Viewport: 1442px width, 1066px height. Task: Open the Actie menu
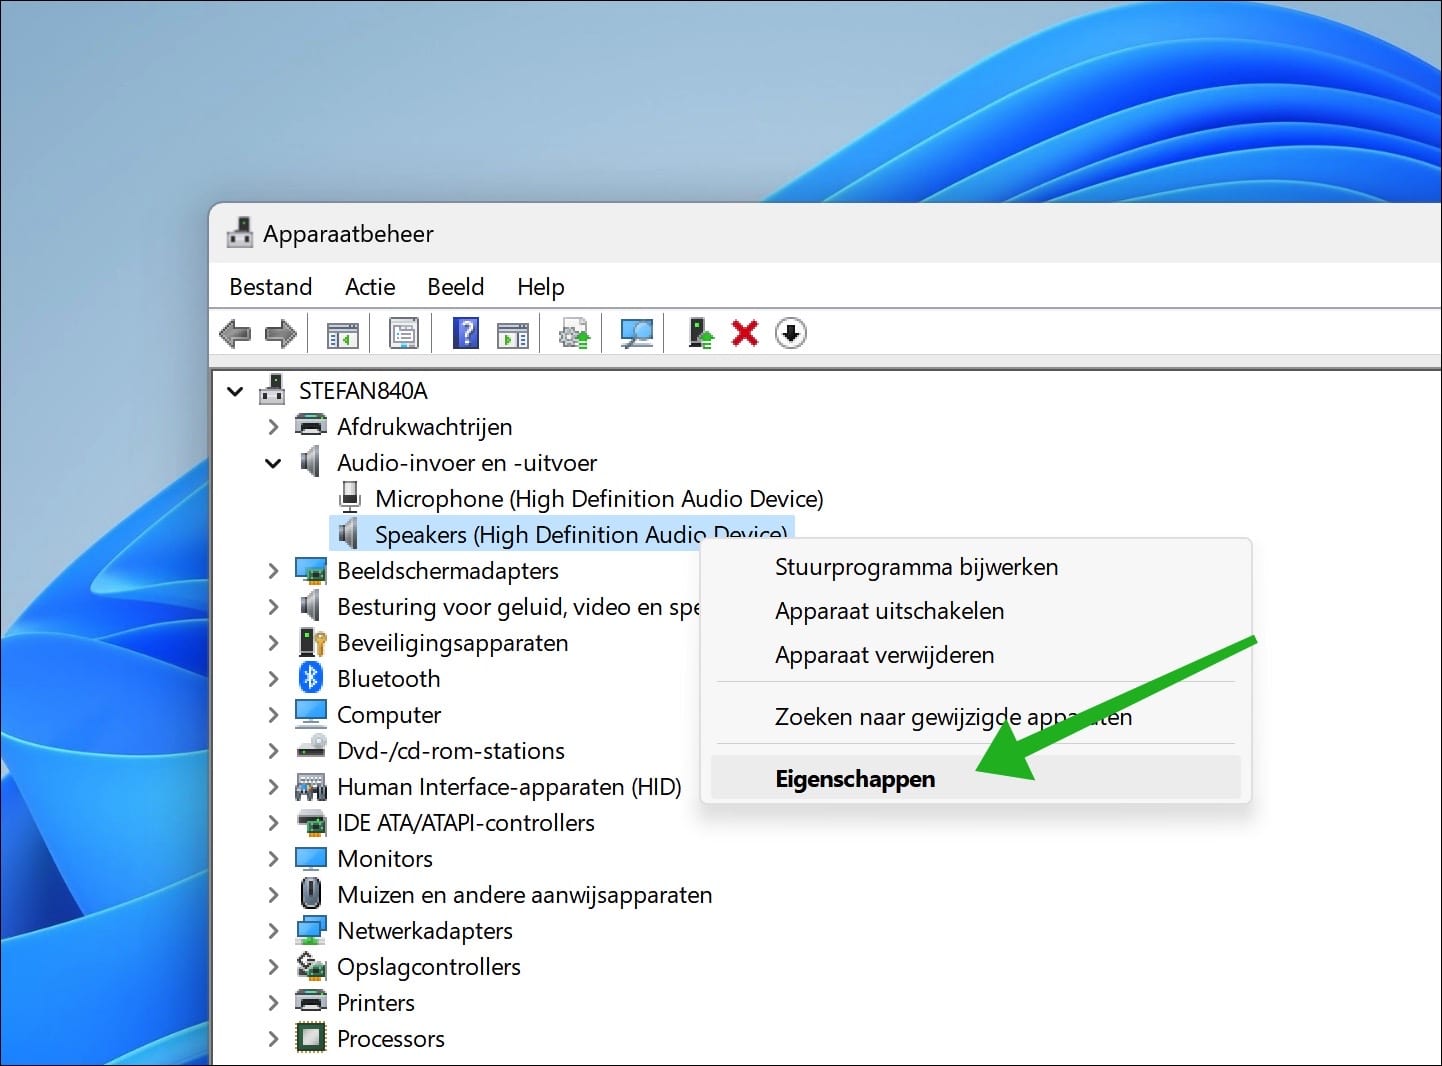coord(369,287)
